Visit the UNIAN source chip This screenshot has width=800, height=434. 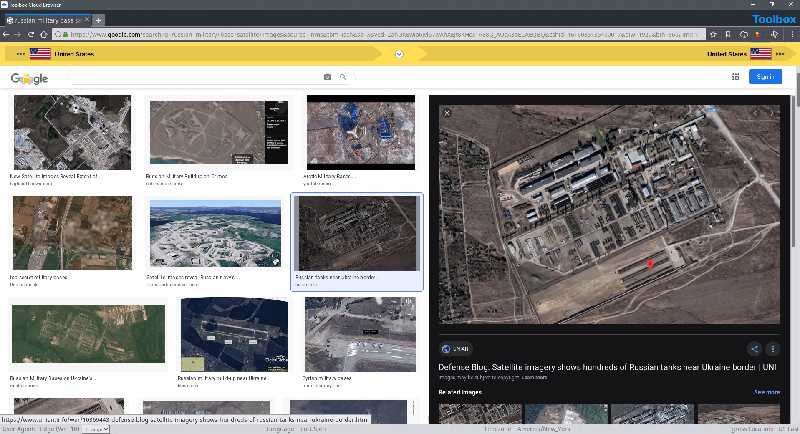point(456,349)
